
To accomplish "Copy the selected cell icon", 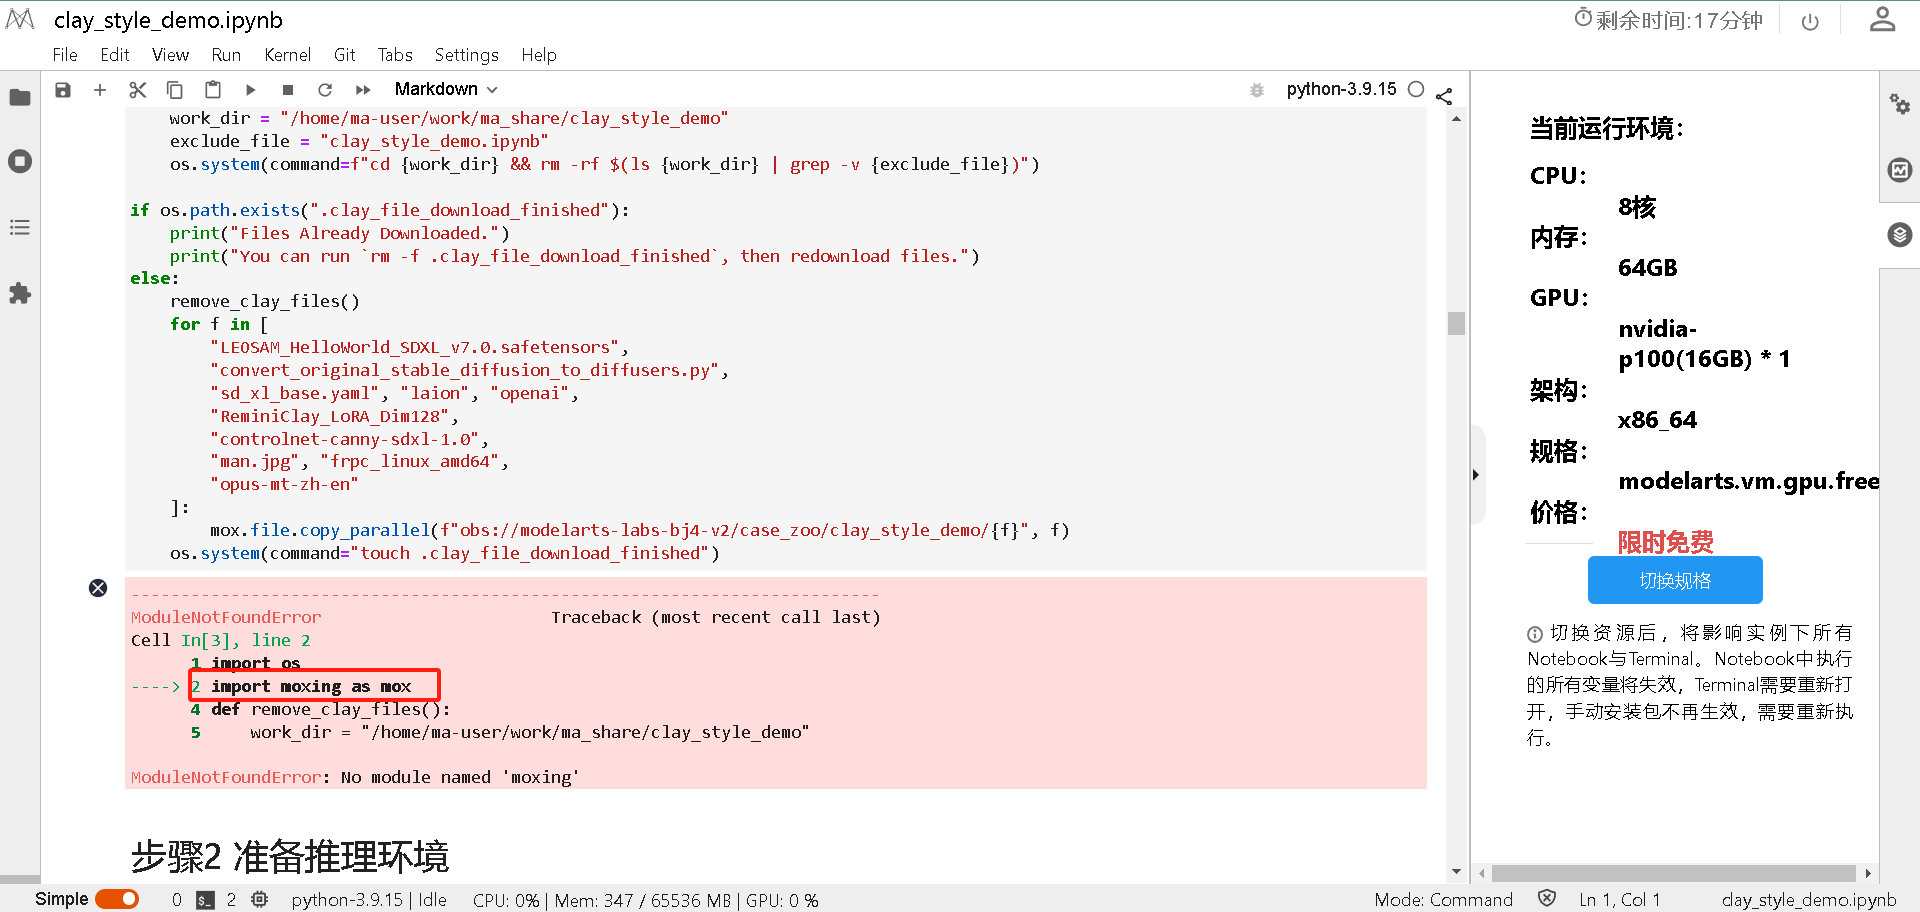I will point(175,90).
